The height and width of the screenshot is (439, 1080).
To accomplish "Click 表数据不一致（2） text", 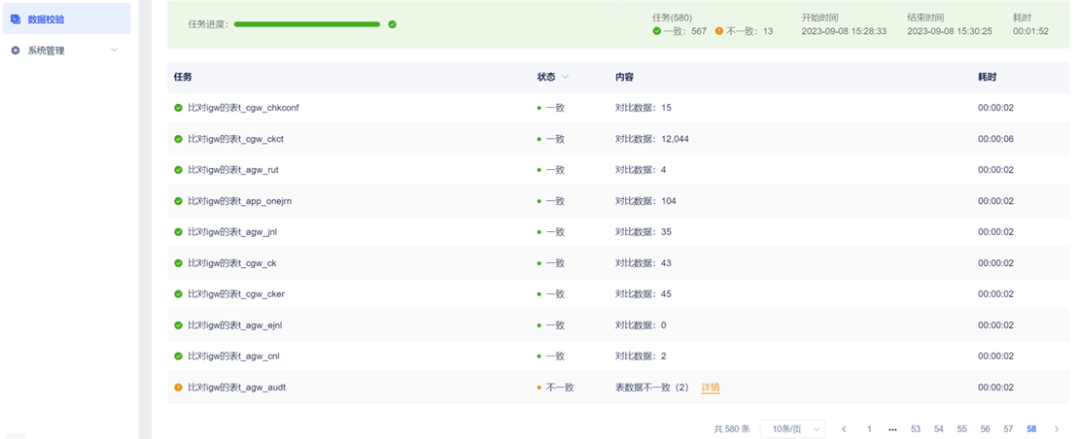I will pyautogui.click(x=652, y=387).
